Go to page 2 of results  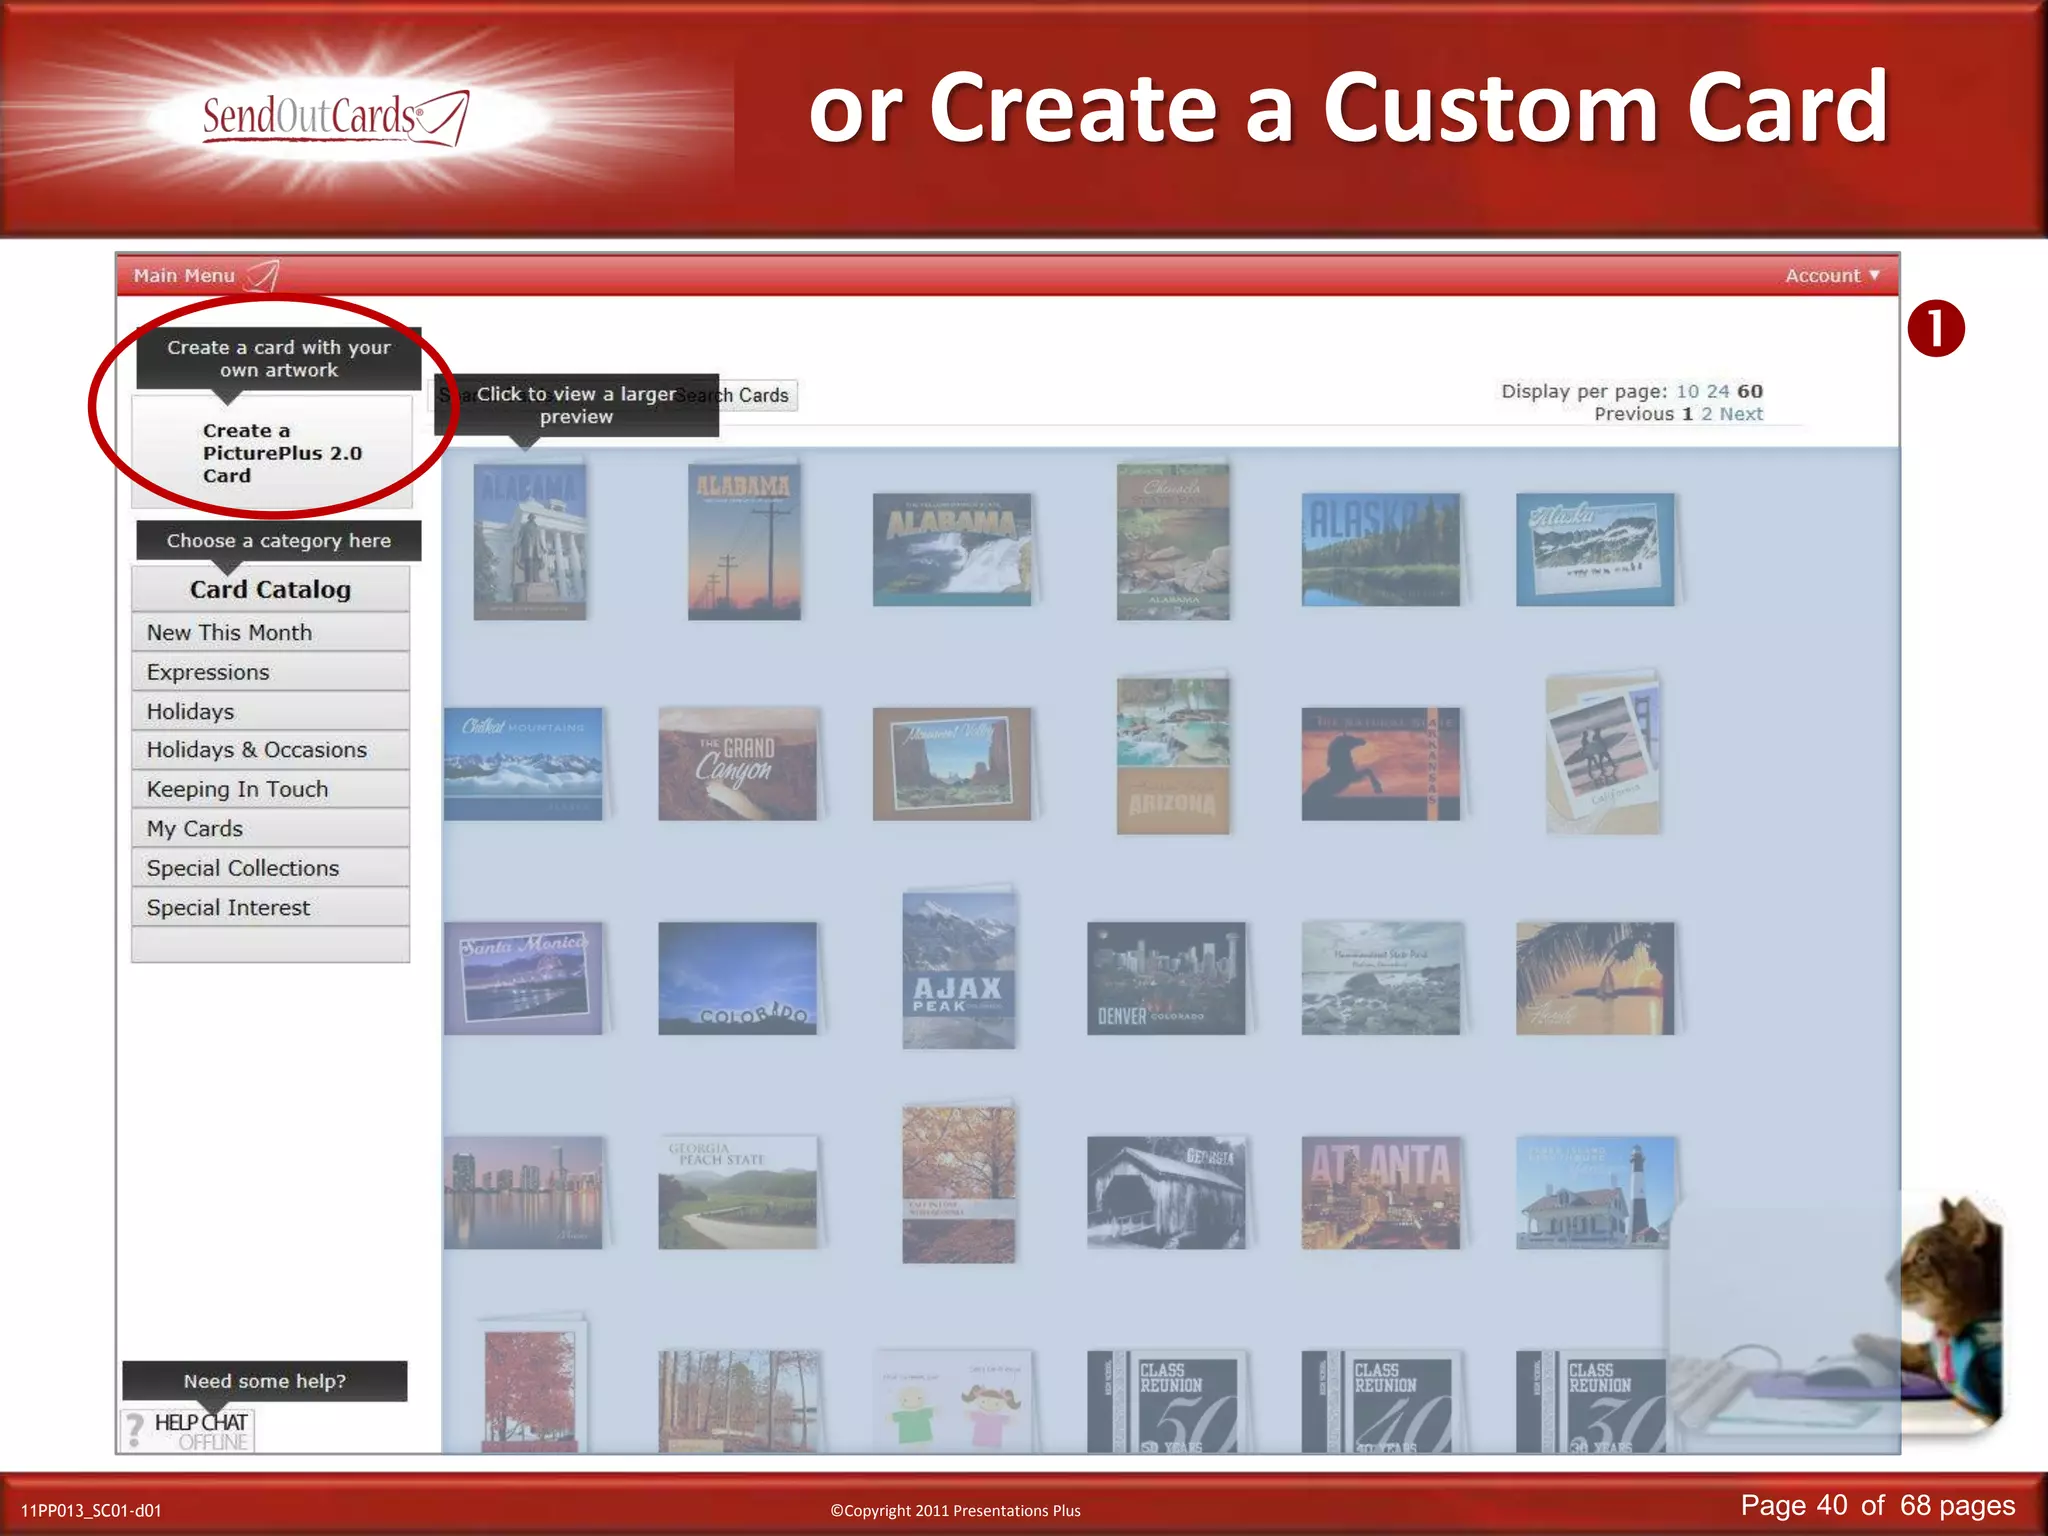[1707, 414]
